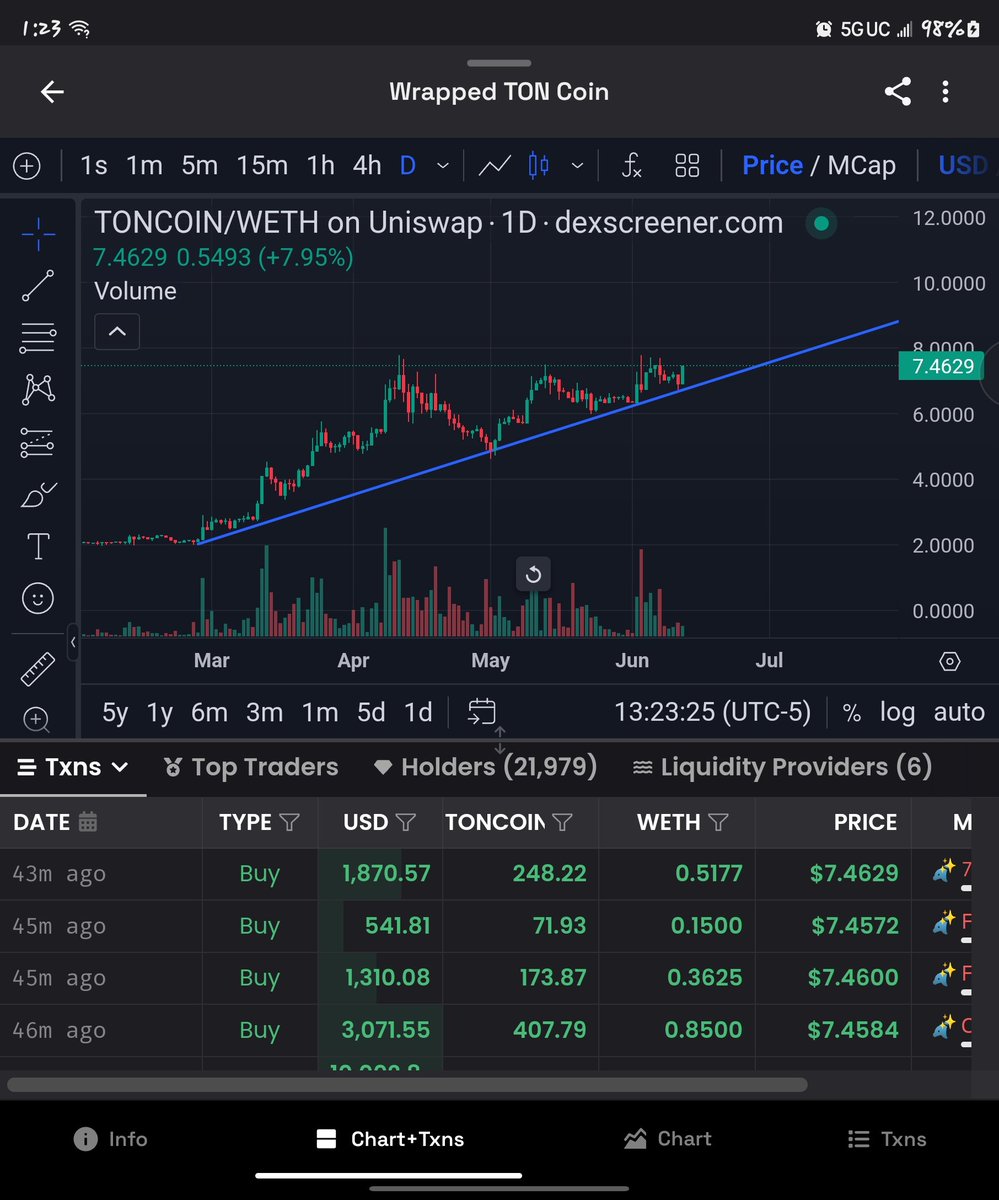Select the crosshair cursor tool
The image size is (999, 1200).
(38, 234)
